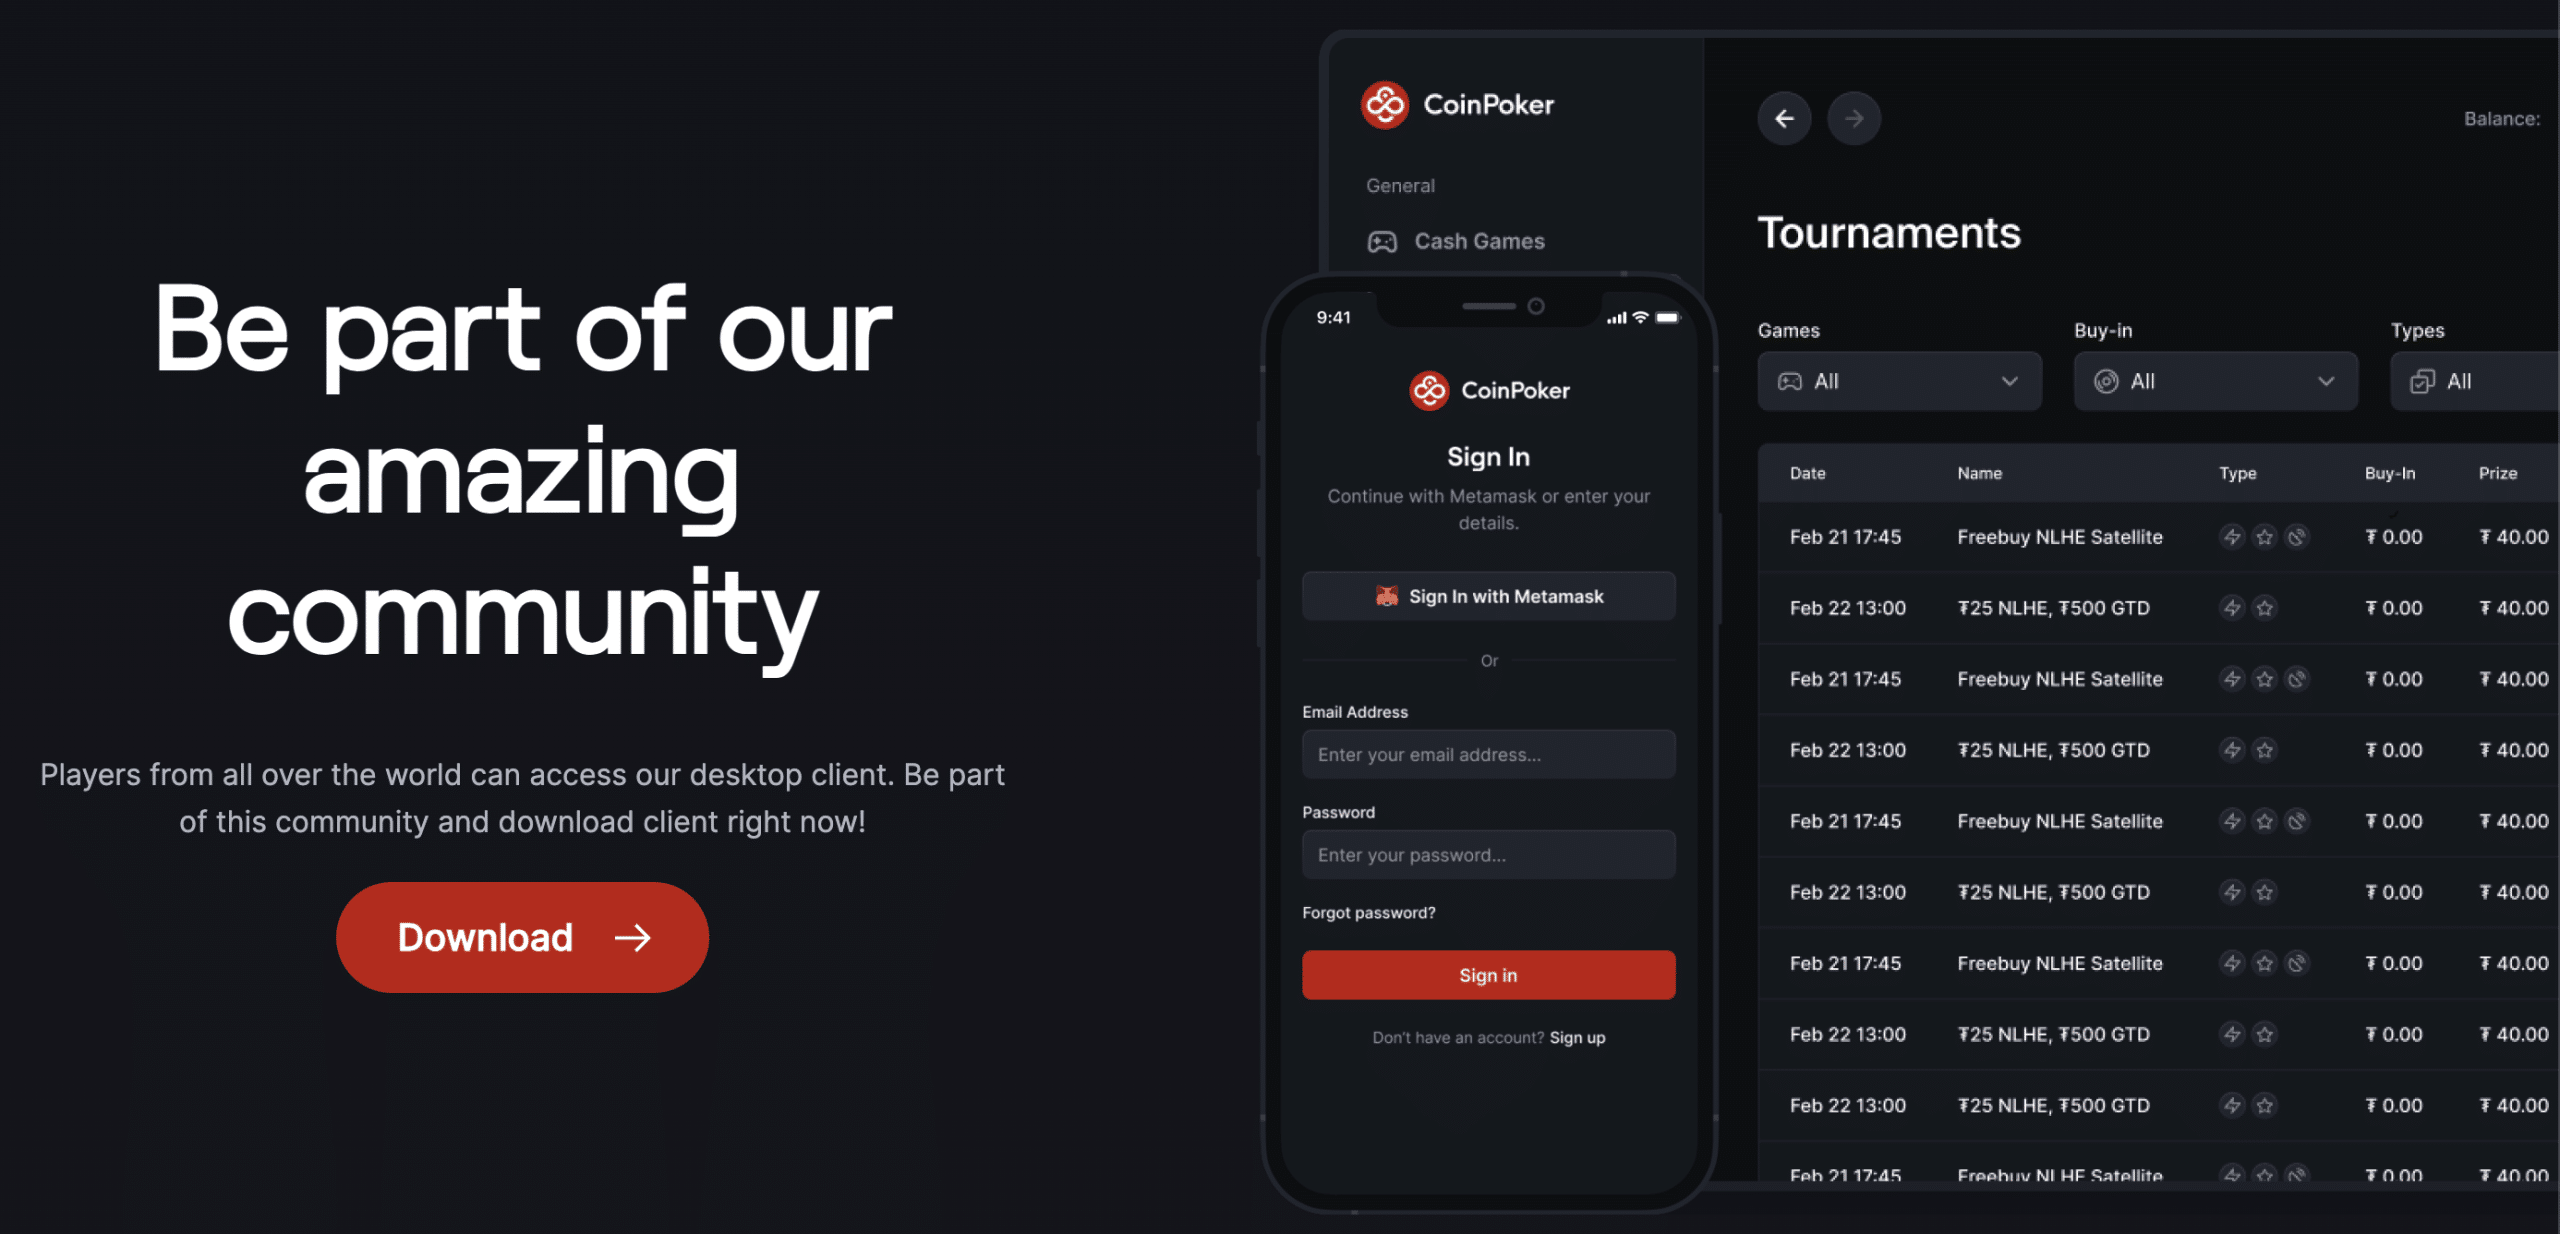Click the Sign up link
Image resolution: width=2560 pixels, height=1234 pixels.
click(1576, 1035)
